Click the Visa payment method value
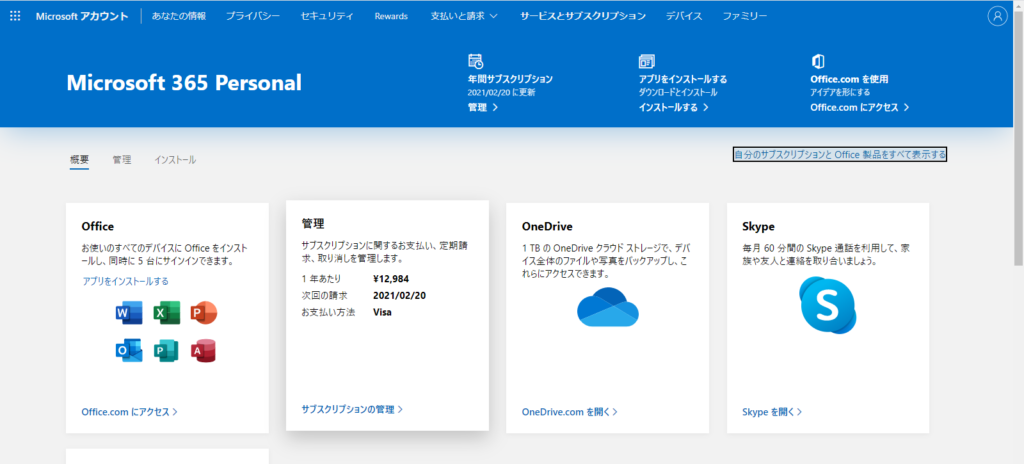 coord(383,312)
